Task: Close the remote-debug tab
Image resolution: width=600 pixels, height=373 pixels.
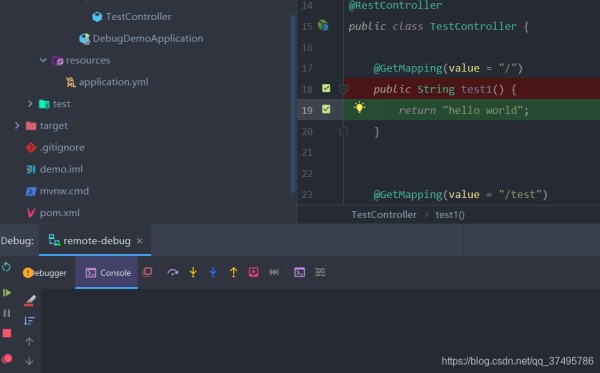Action: click(x=140, y=241)
